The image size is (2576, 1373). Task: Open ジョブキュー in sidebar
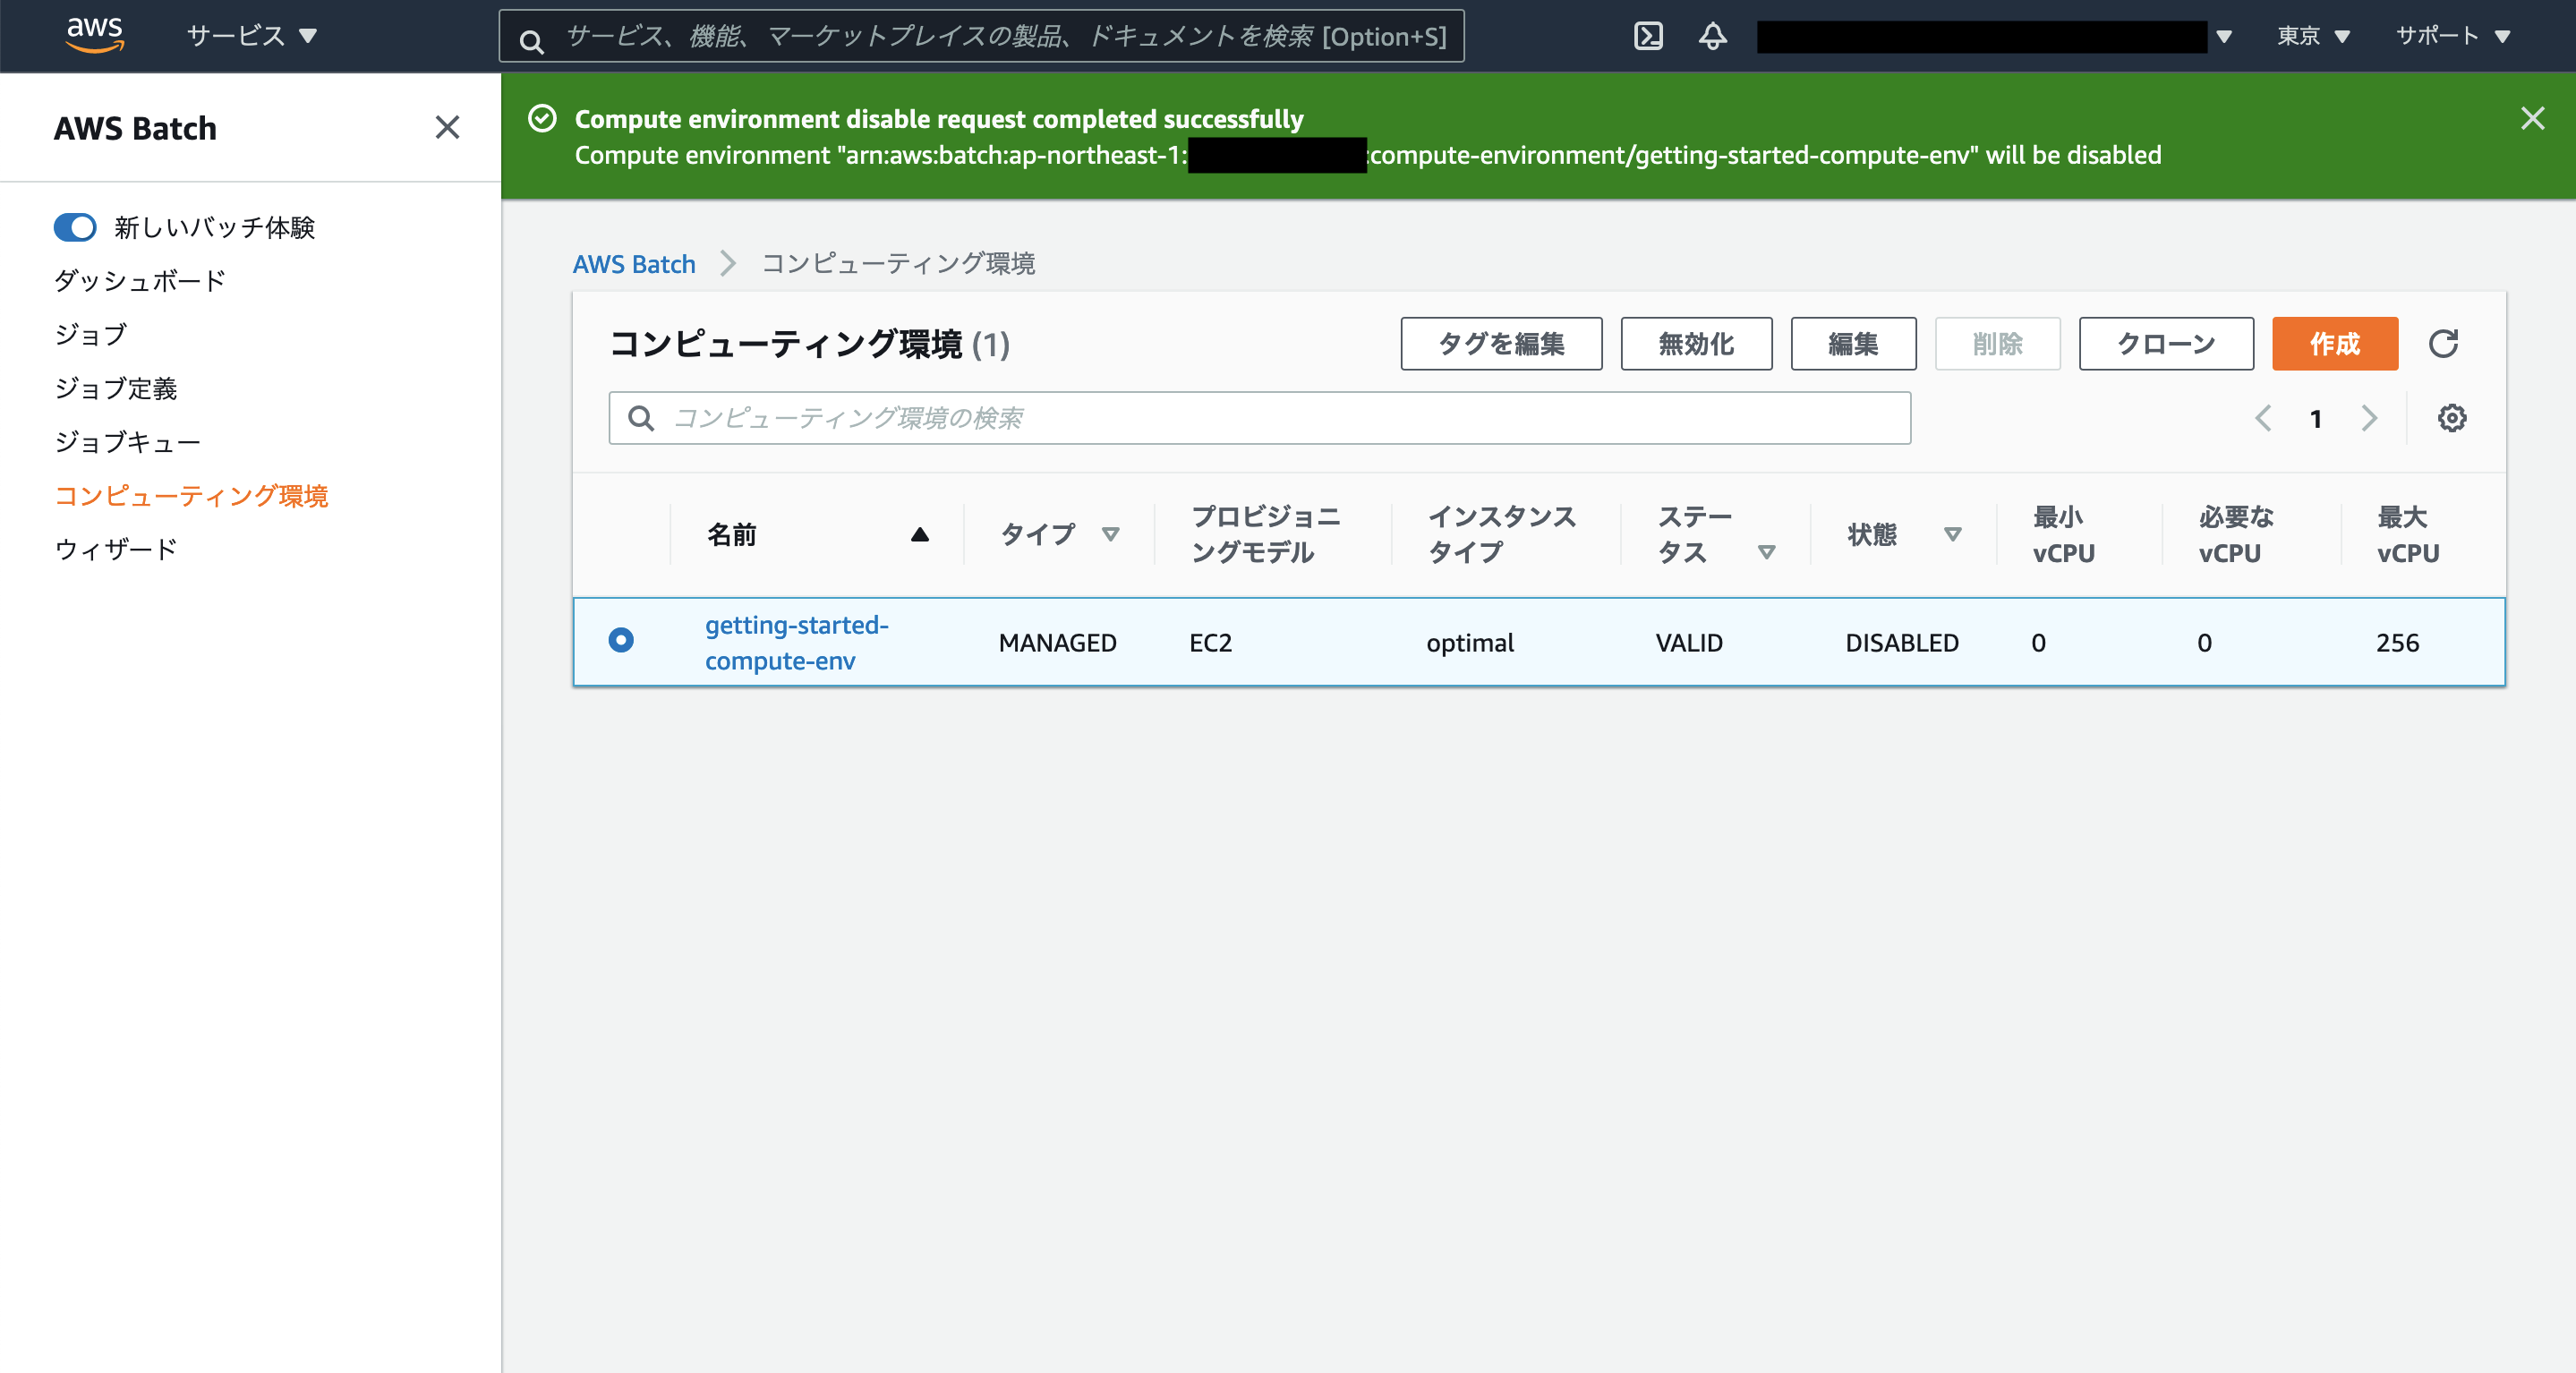tap(128, 442)
